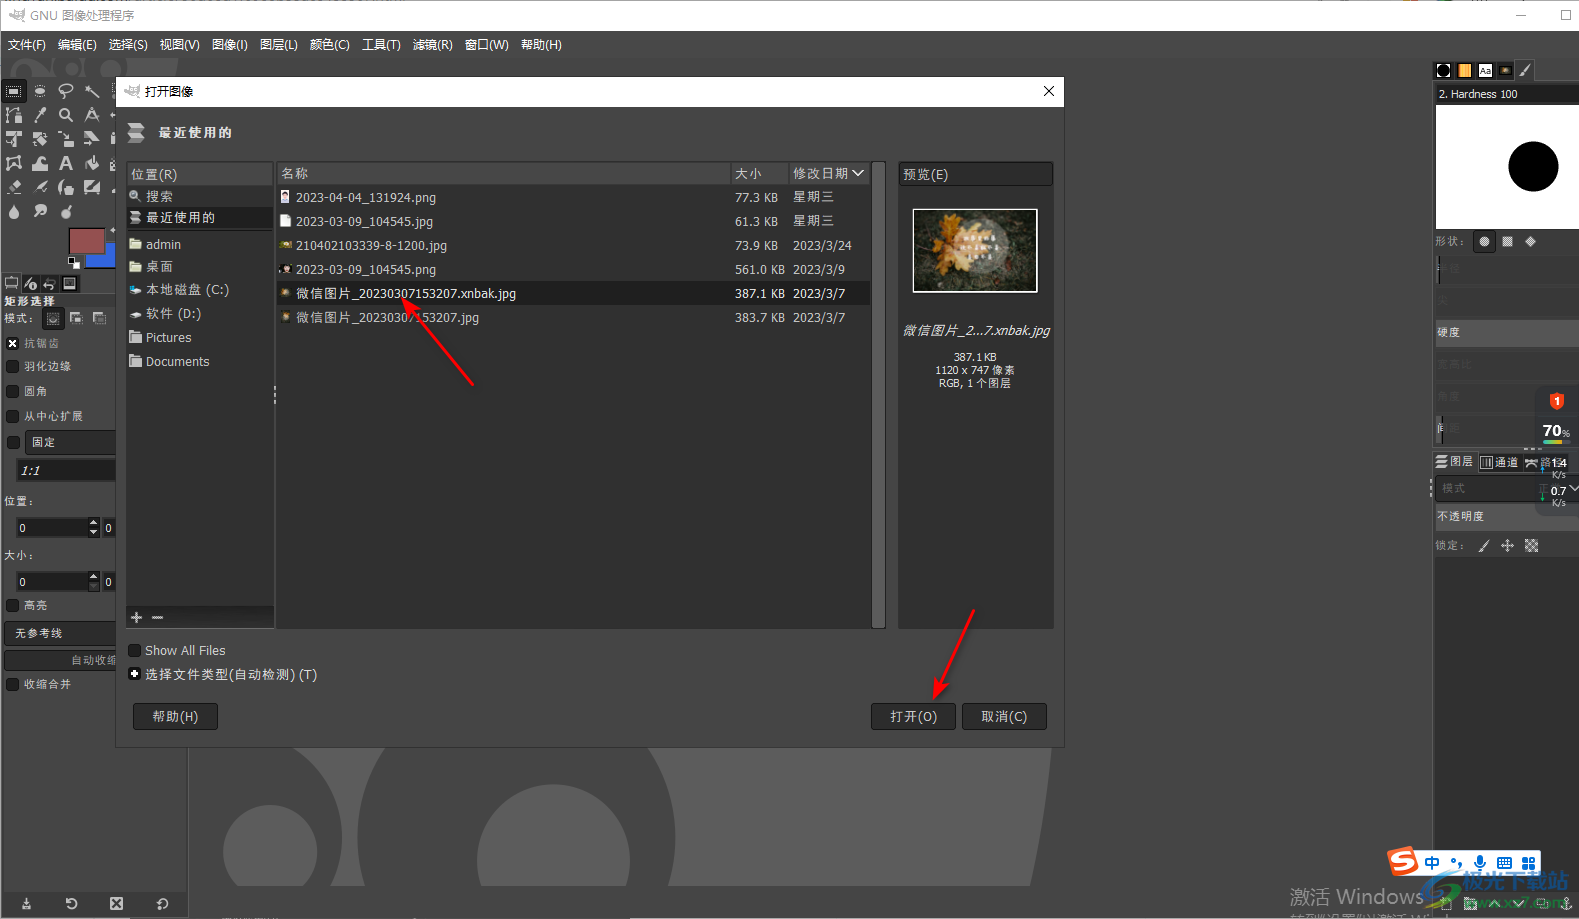This screenshot has width=1579, height=919.
Task: Add current folder to bookmarks with plus
Action: point(137,617)
